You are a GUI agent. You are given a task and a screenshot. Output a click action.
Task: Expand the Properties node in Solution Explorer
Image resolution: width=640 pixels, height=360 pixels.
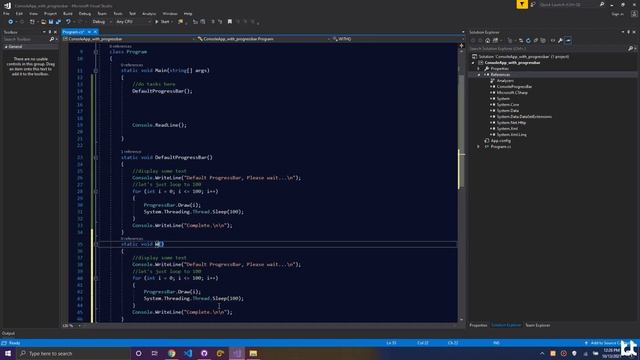point(479,69)
